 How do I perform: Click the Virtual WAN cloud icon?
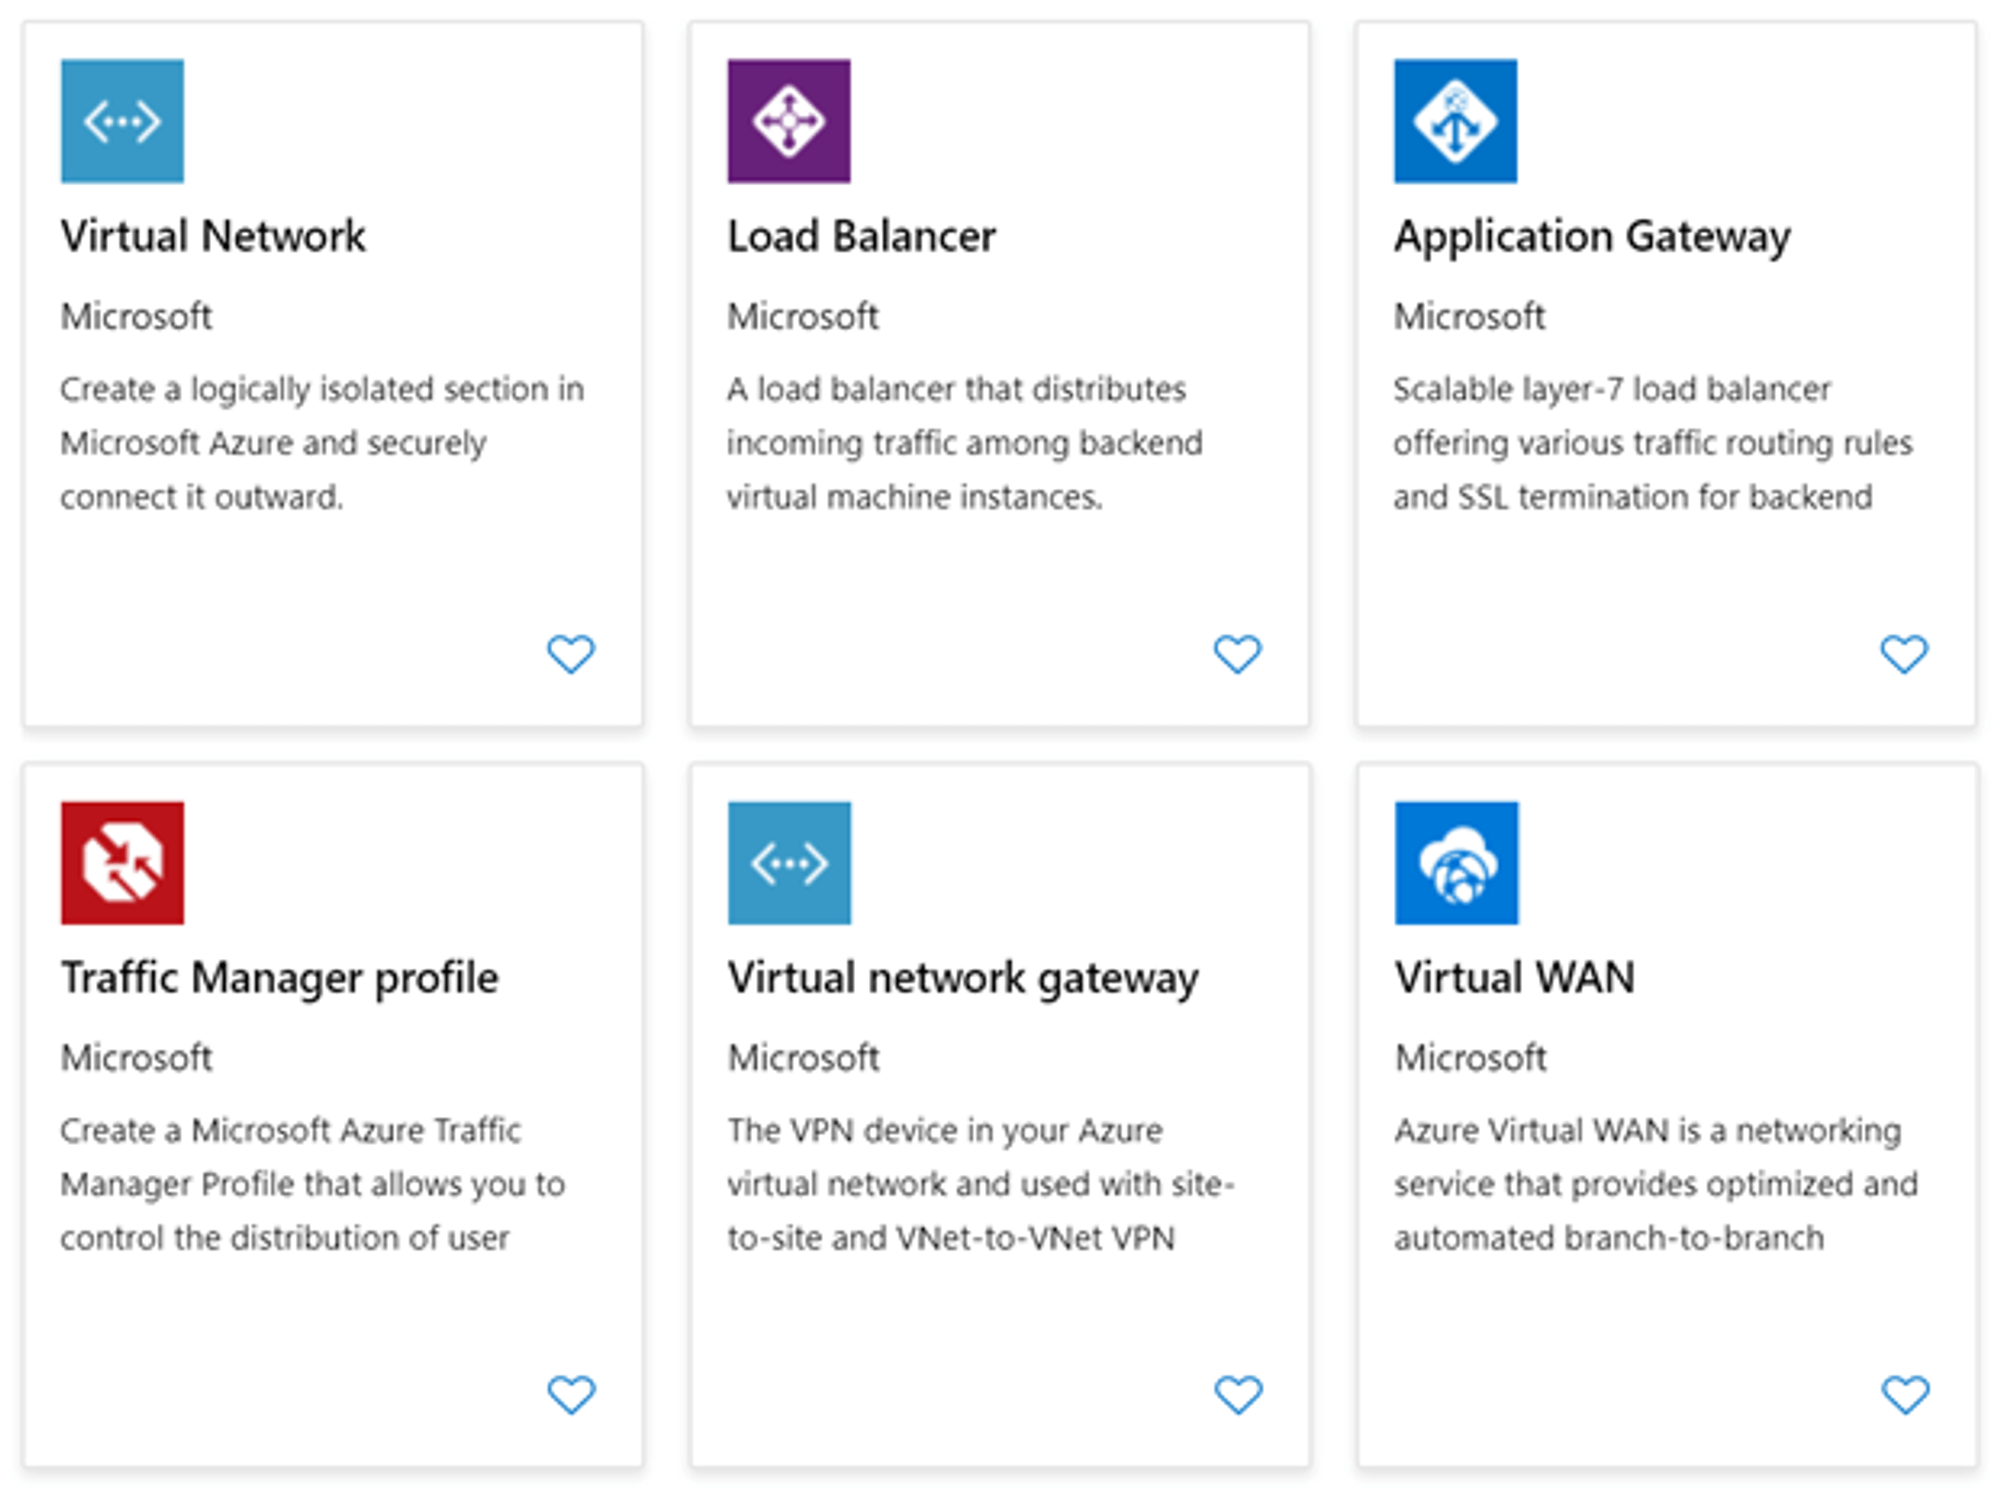click(x=1456, y=864)
